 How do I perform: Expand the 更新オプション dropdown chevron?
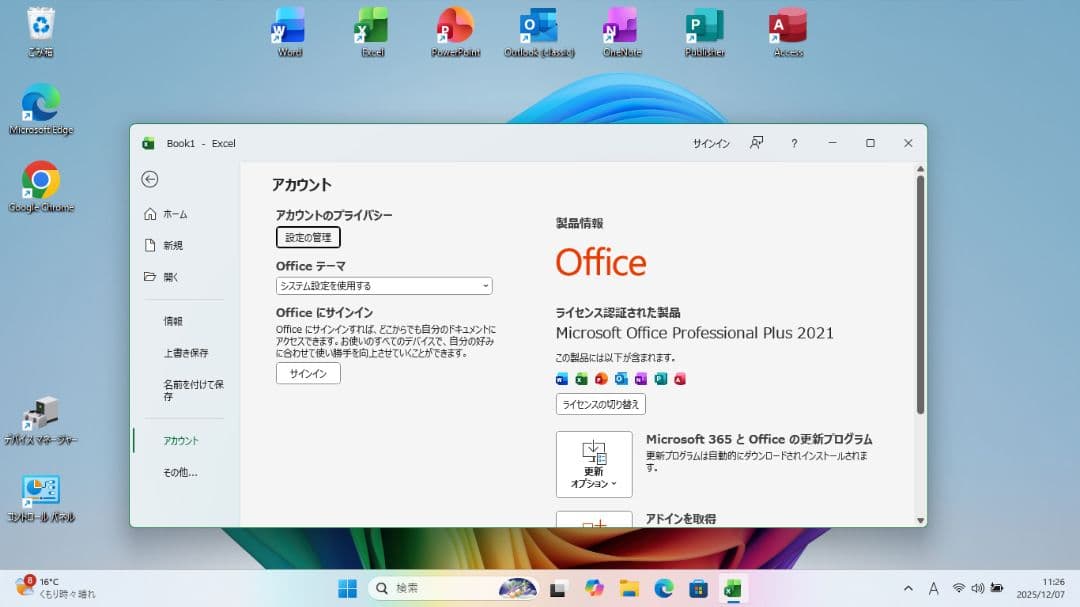click(x=612, y=482)
